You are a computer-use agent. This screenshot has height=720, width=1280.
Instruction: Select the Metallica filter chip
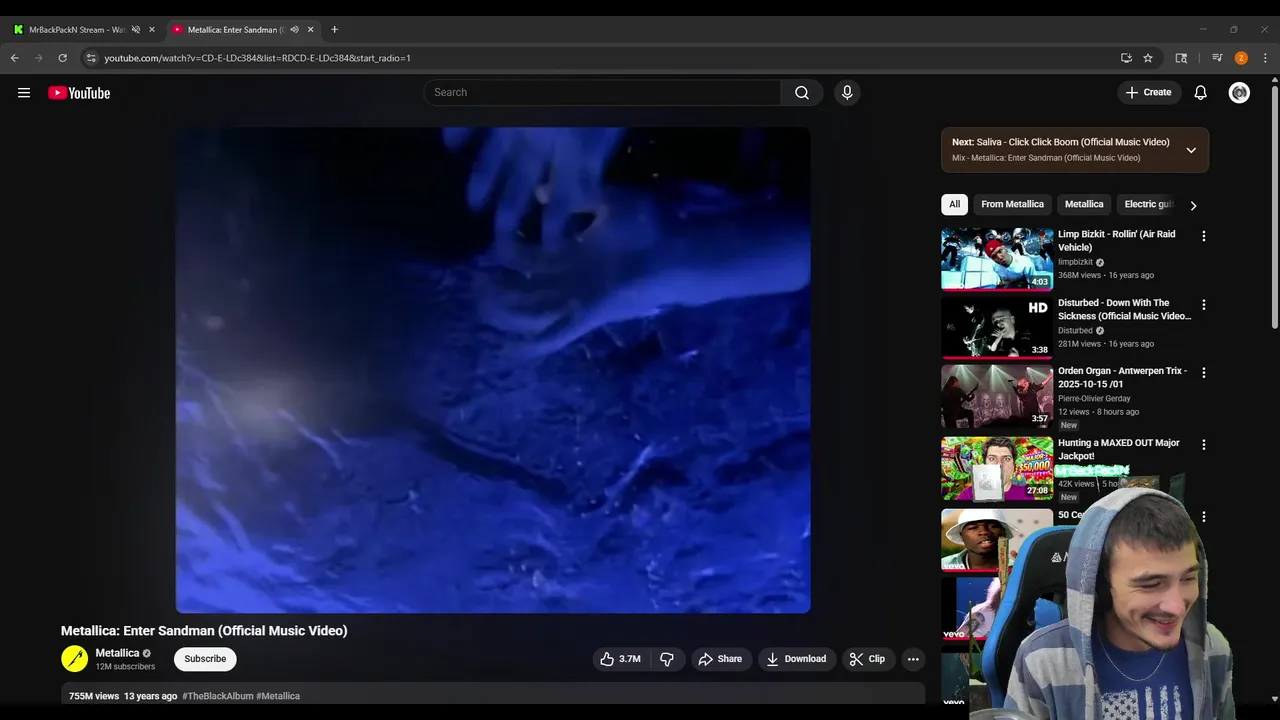(1084, 204)
